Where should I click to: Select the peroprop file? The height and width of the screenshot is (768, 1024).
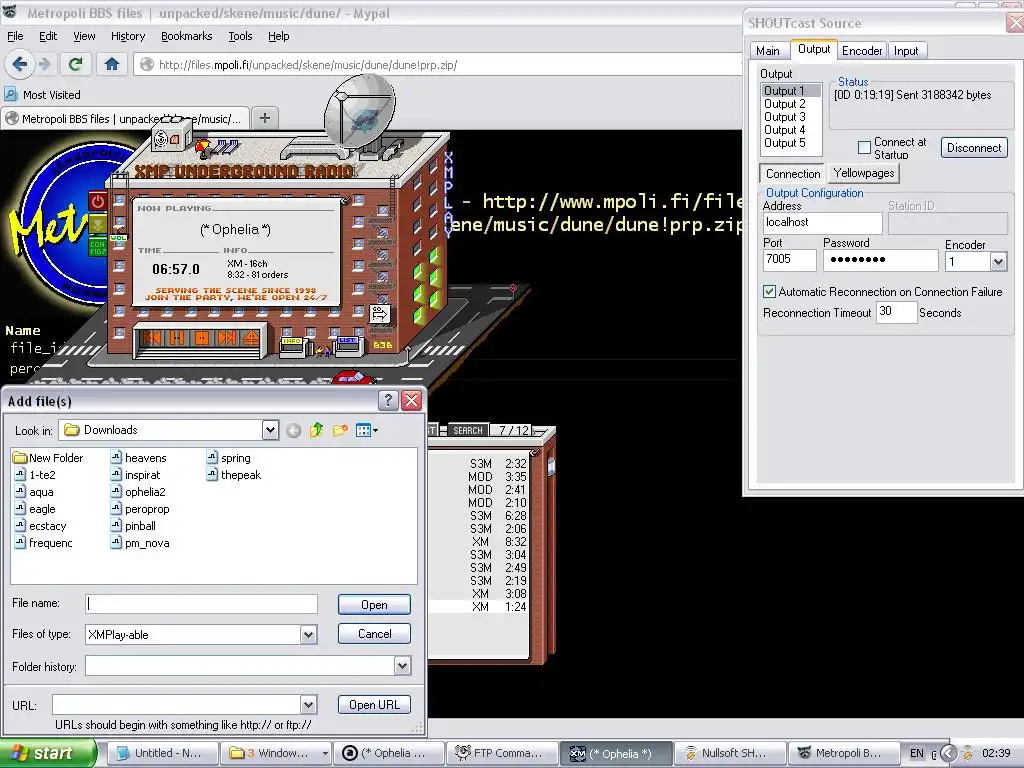coord(140,509)
